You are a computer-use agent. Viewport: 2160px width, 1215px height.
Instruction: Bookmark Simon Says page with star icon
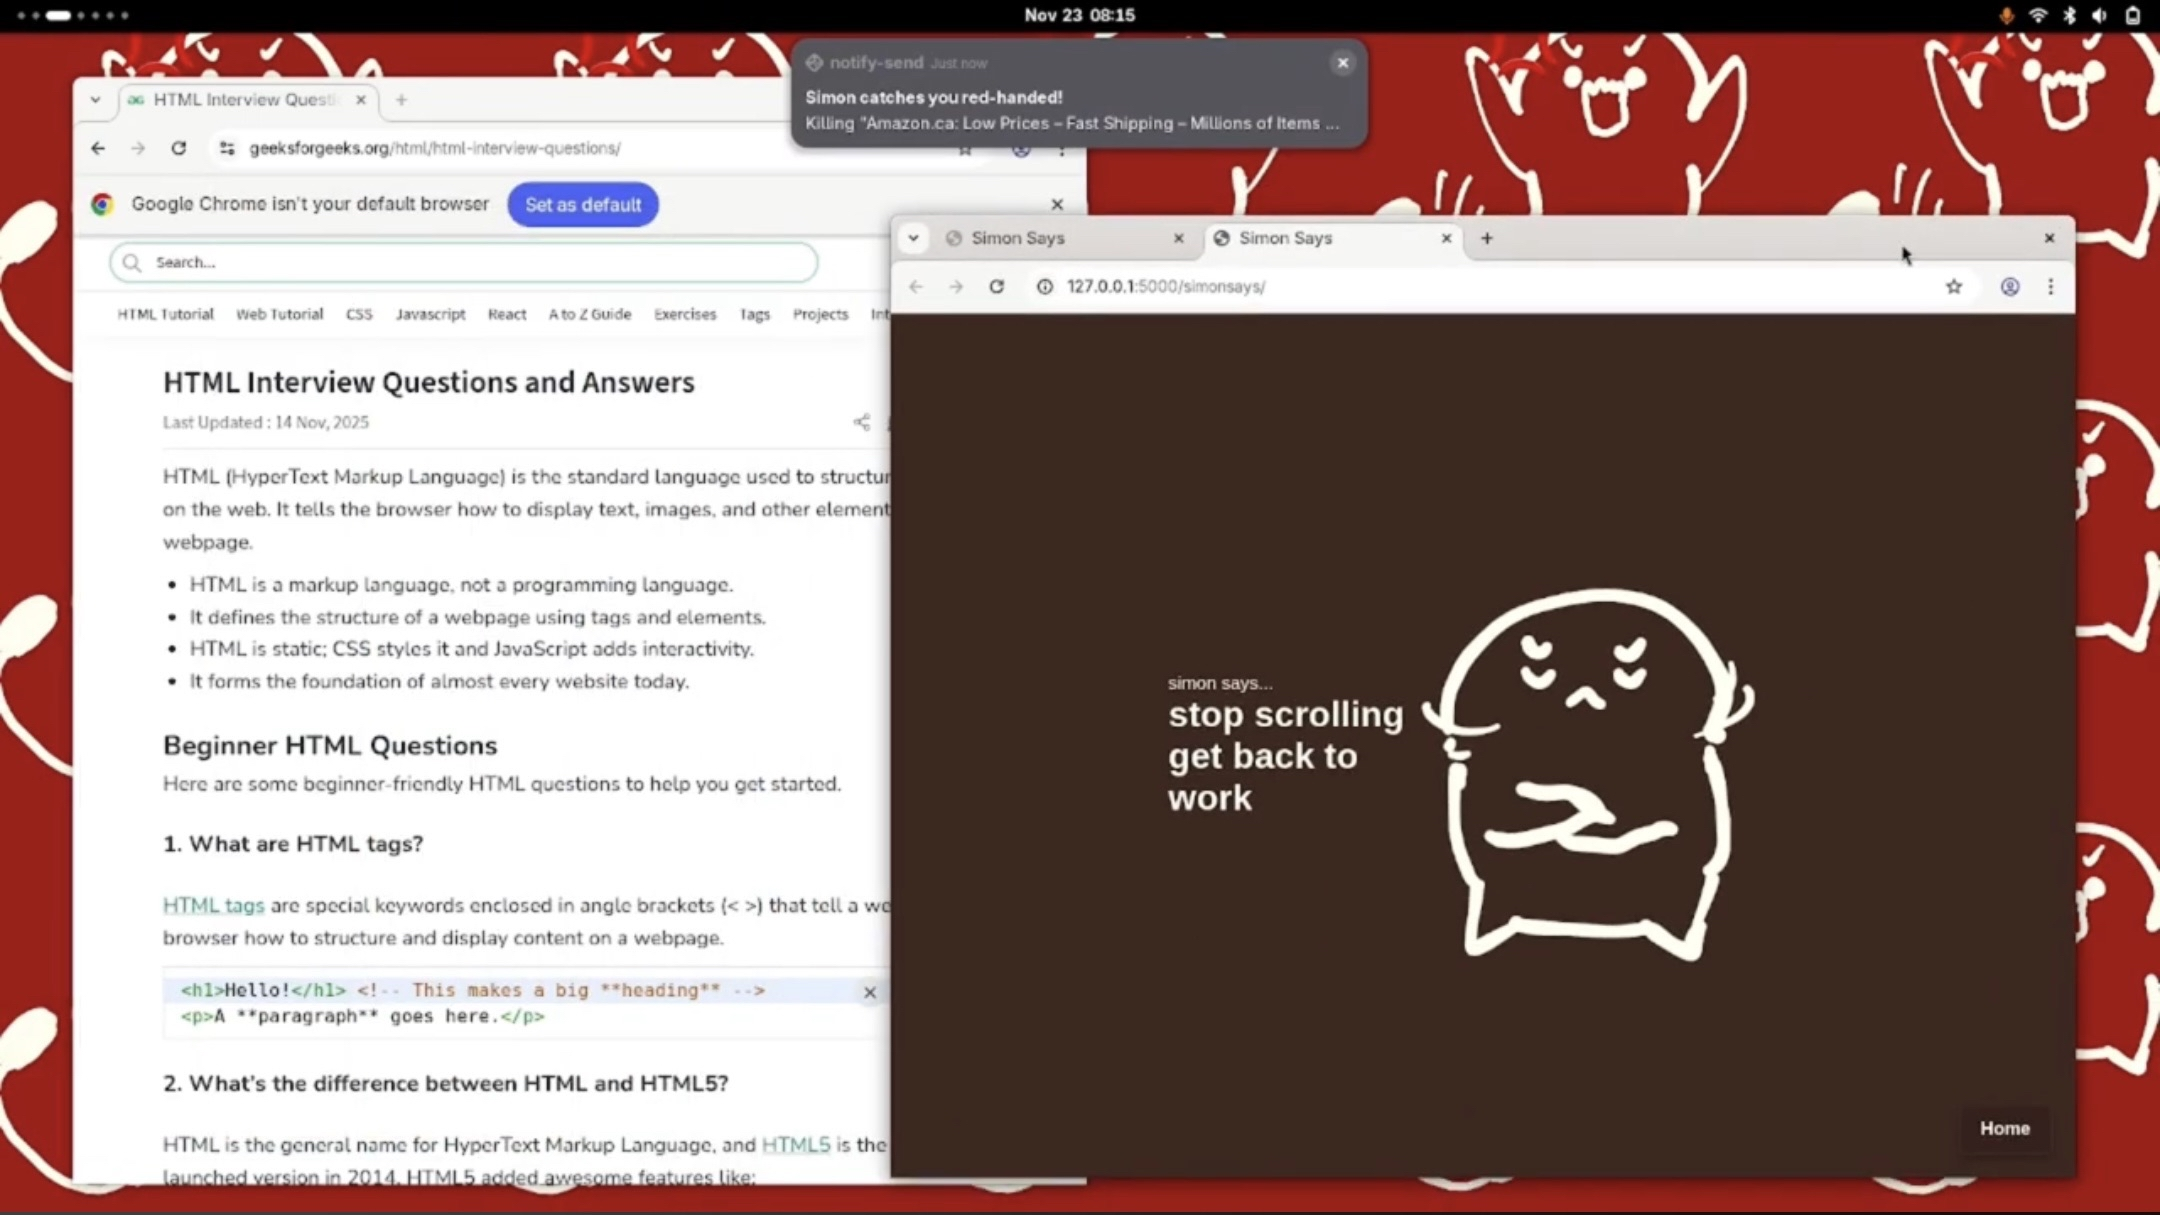1953,287
